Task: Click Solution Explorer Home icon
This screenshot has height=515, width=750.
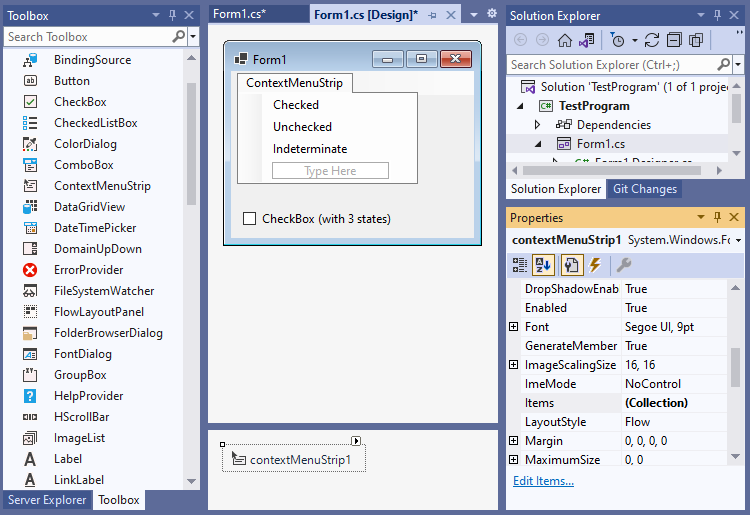Action: [565, 41]
